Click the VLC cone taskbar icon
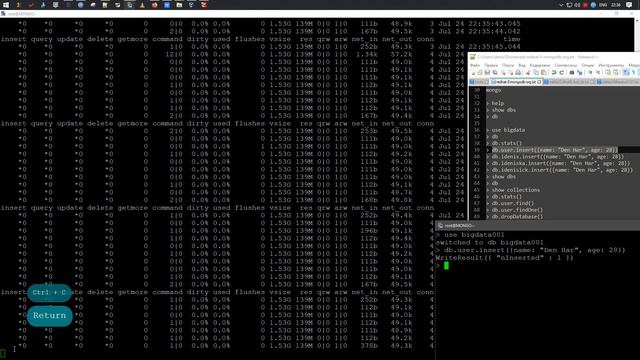 pyautogui.click(x=142, y=5)
